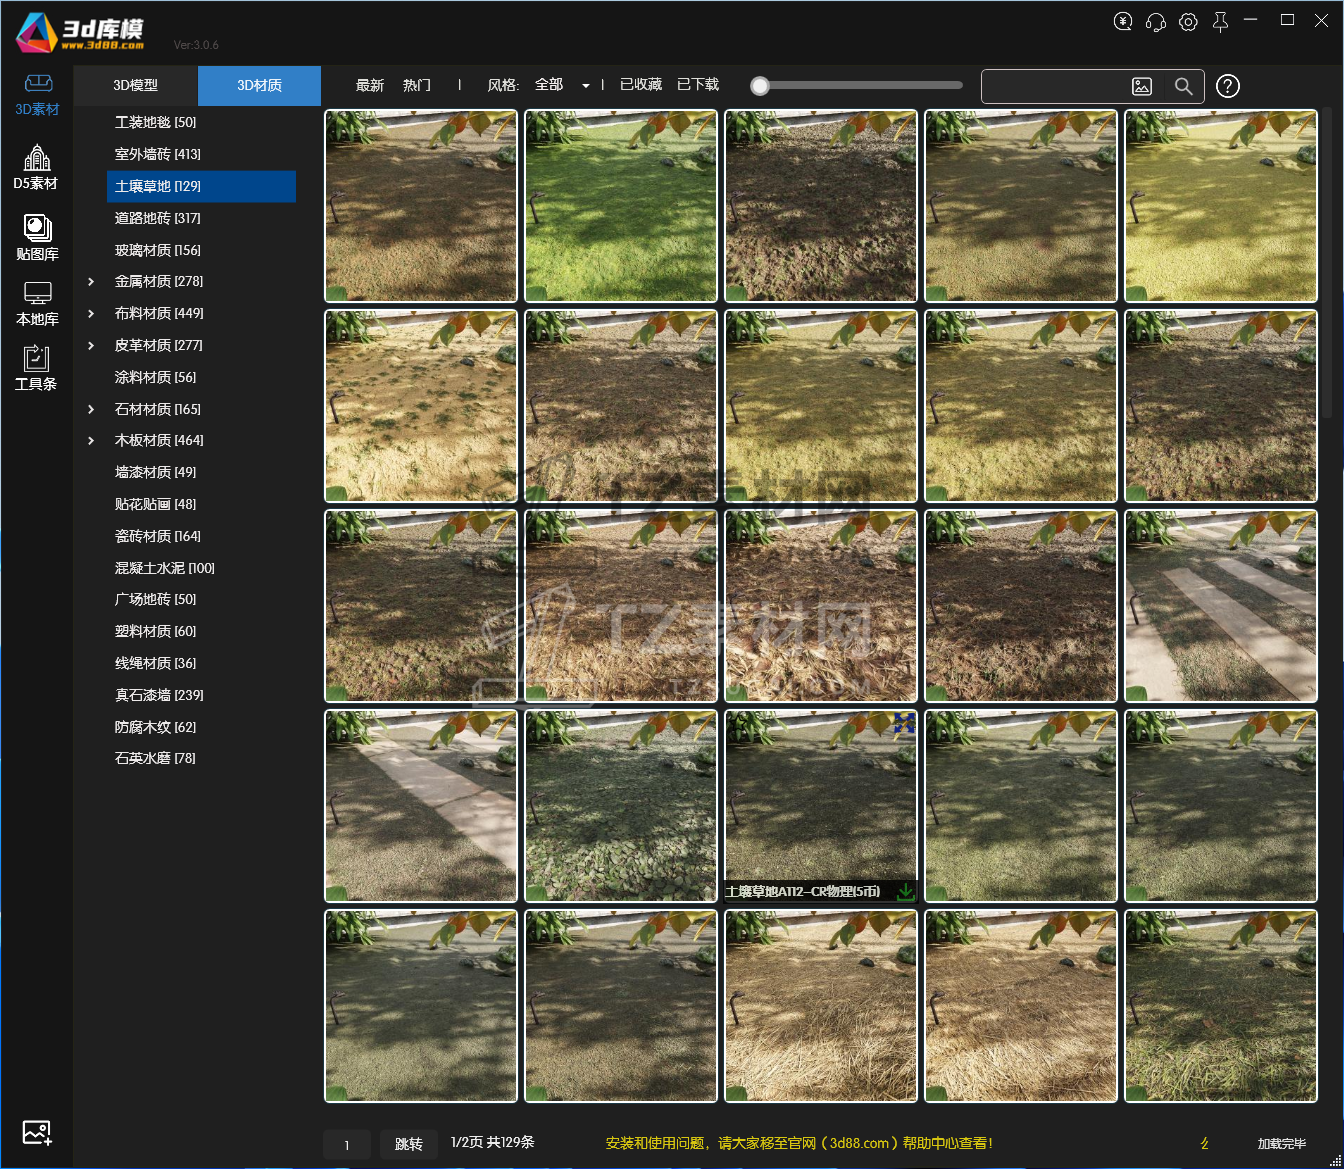Pin the window with the pushpin icon
The height and width of the screenshot is (1169, 1344).
[1220, 22]
